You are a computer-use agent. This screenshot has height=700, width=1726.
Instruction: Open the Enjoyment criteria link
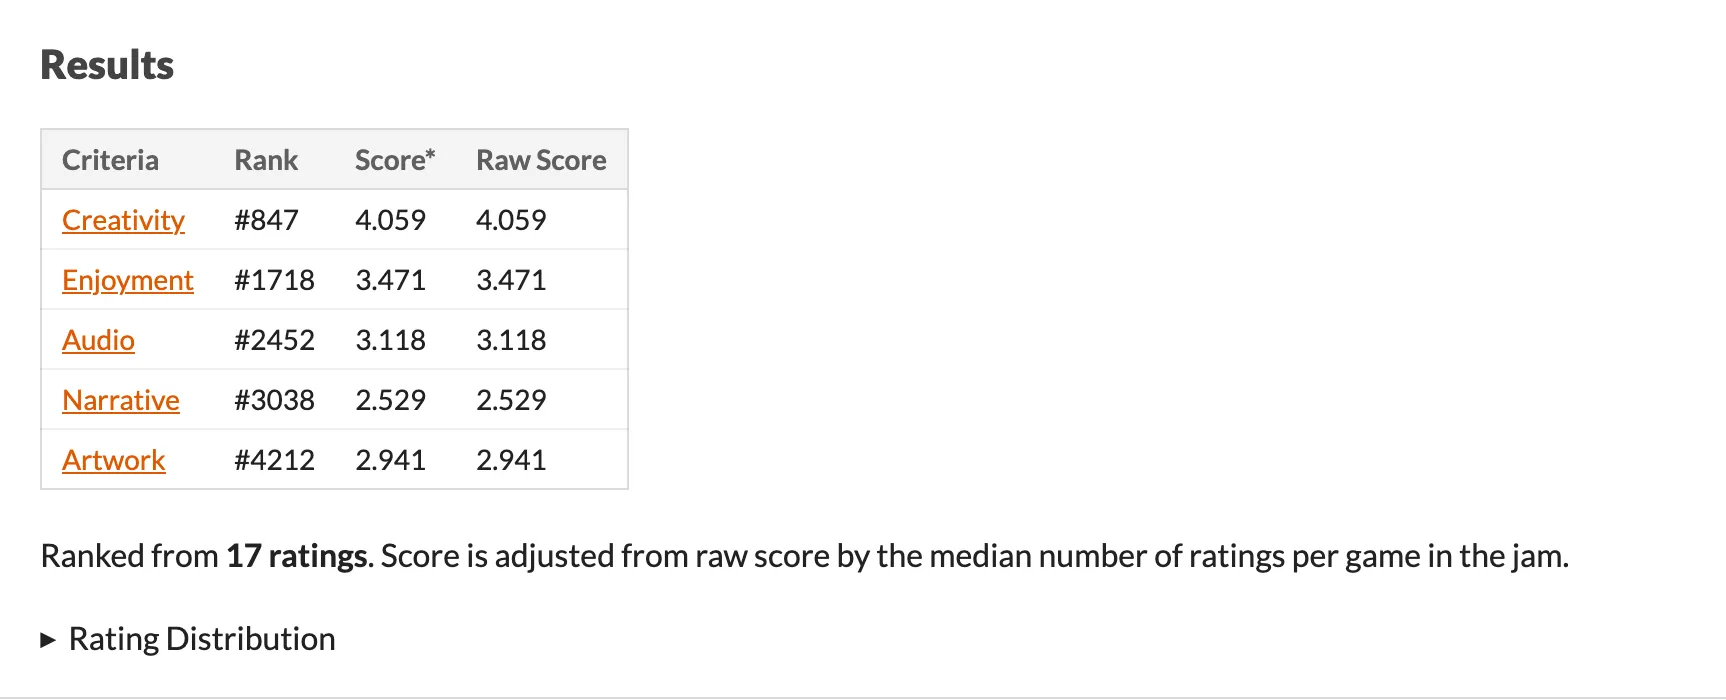tap(128, 280)
